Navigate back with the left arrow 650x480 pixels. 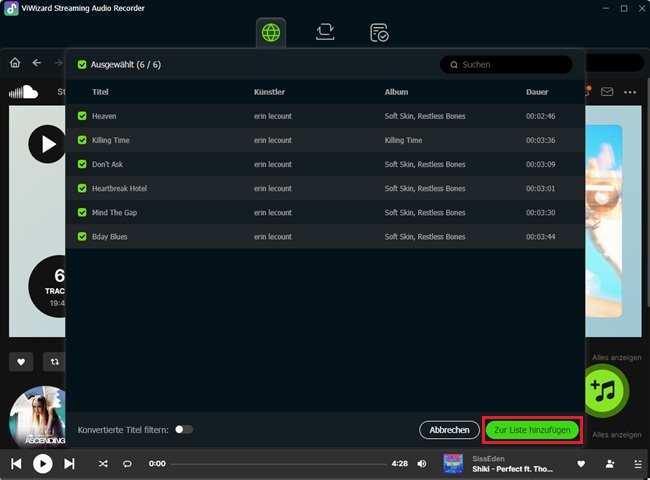pyautogui.click(x=37, y=63)
